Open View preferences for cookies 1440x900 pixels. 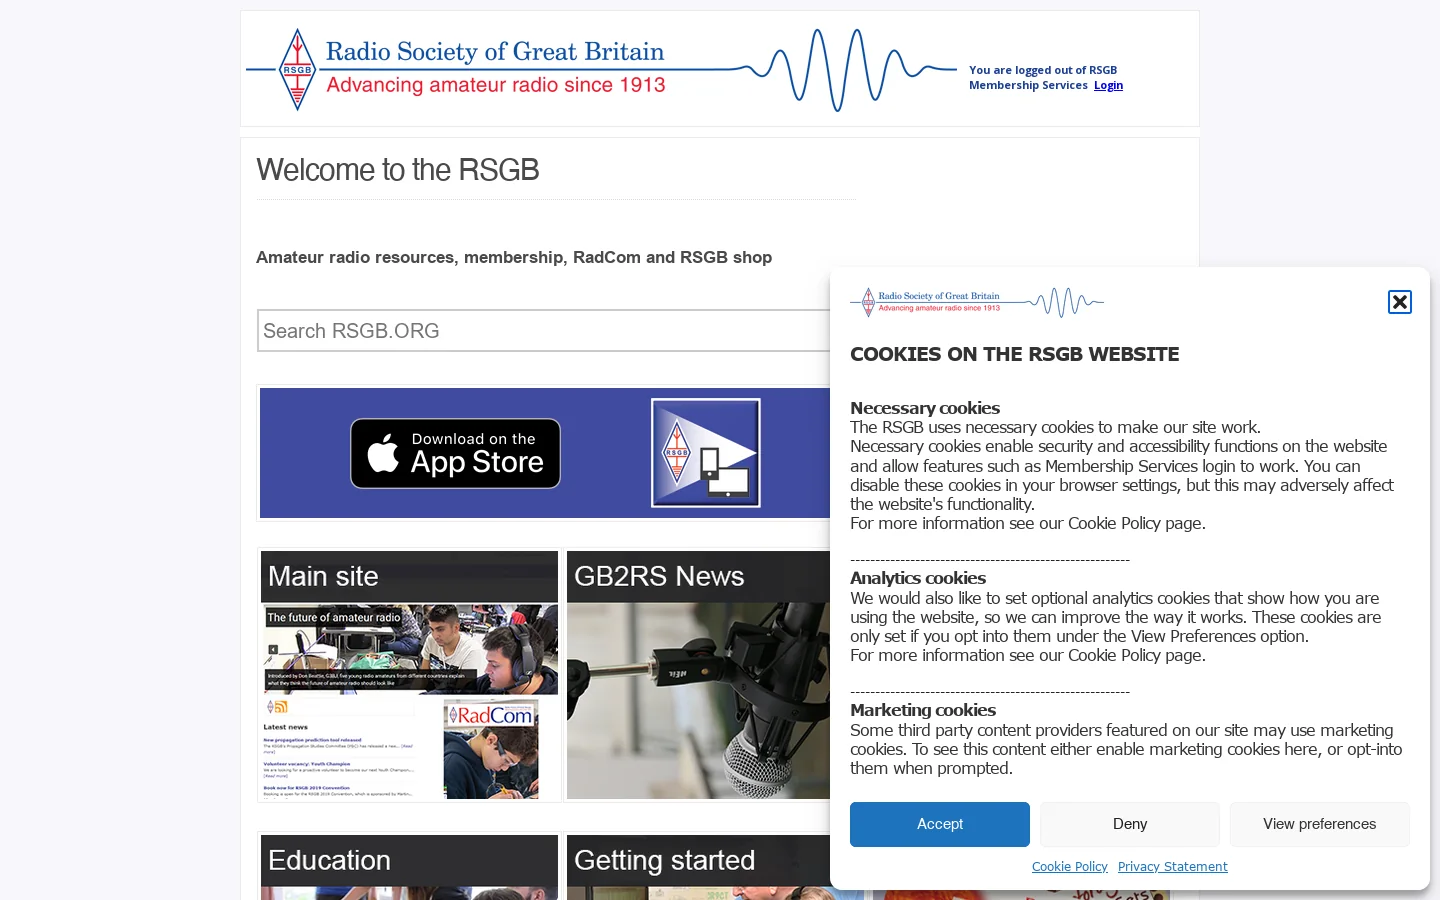click(1320, 824)
